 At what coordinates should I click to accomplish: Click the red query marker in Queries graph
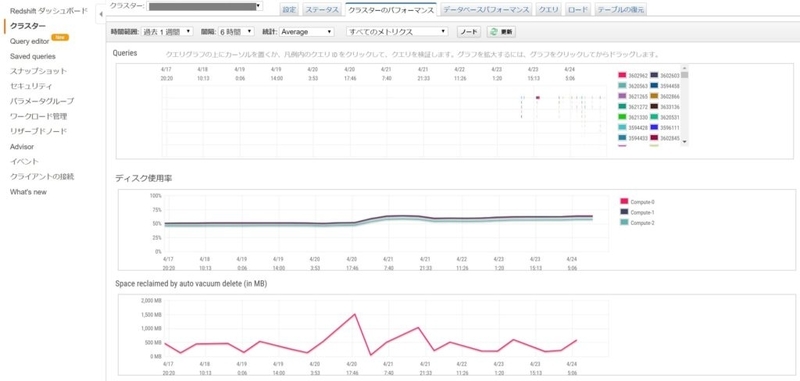click(x=538, y=97)
